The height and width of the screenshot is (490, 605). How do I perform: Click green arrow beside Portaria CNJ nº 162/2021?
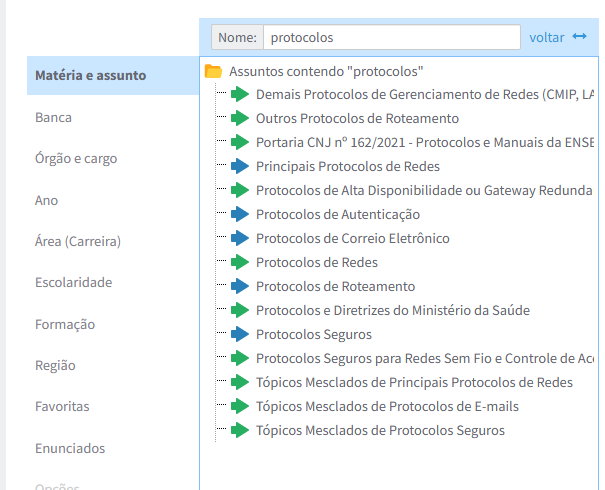pyautogui.click(x=240, y=142)
